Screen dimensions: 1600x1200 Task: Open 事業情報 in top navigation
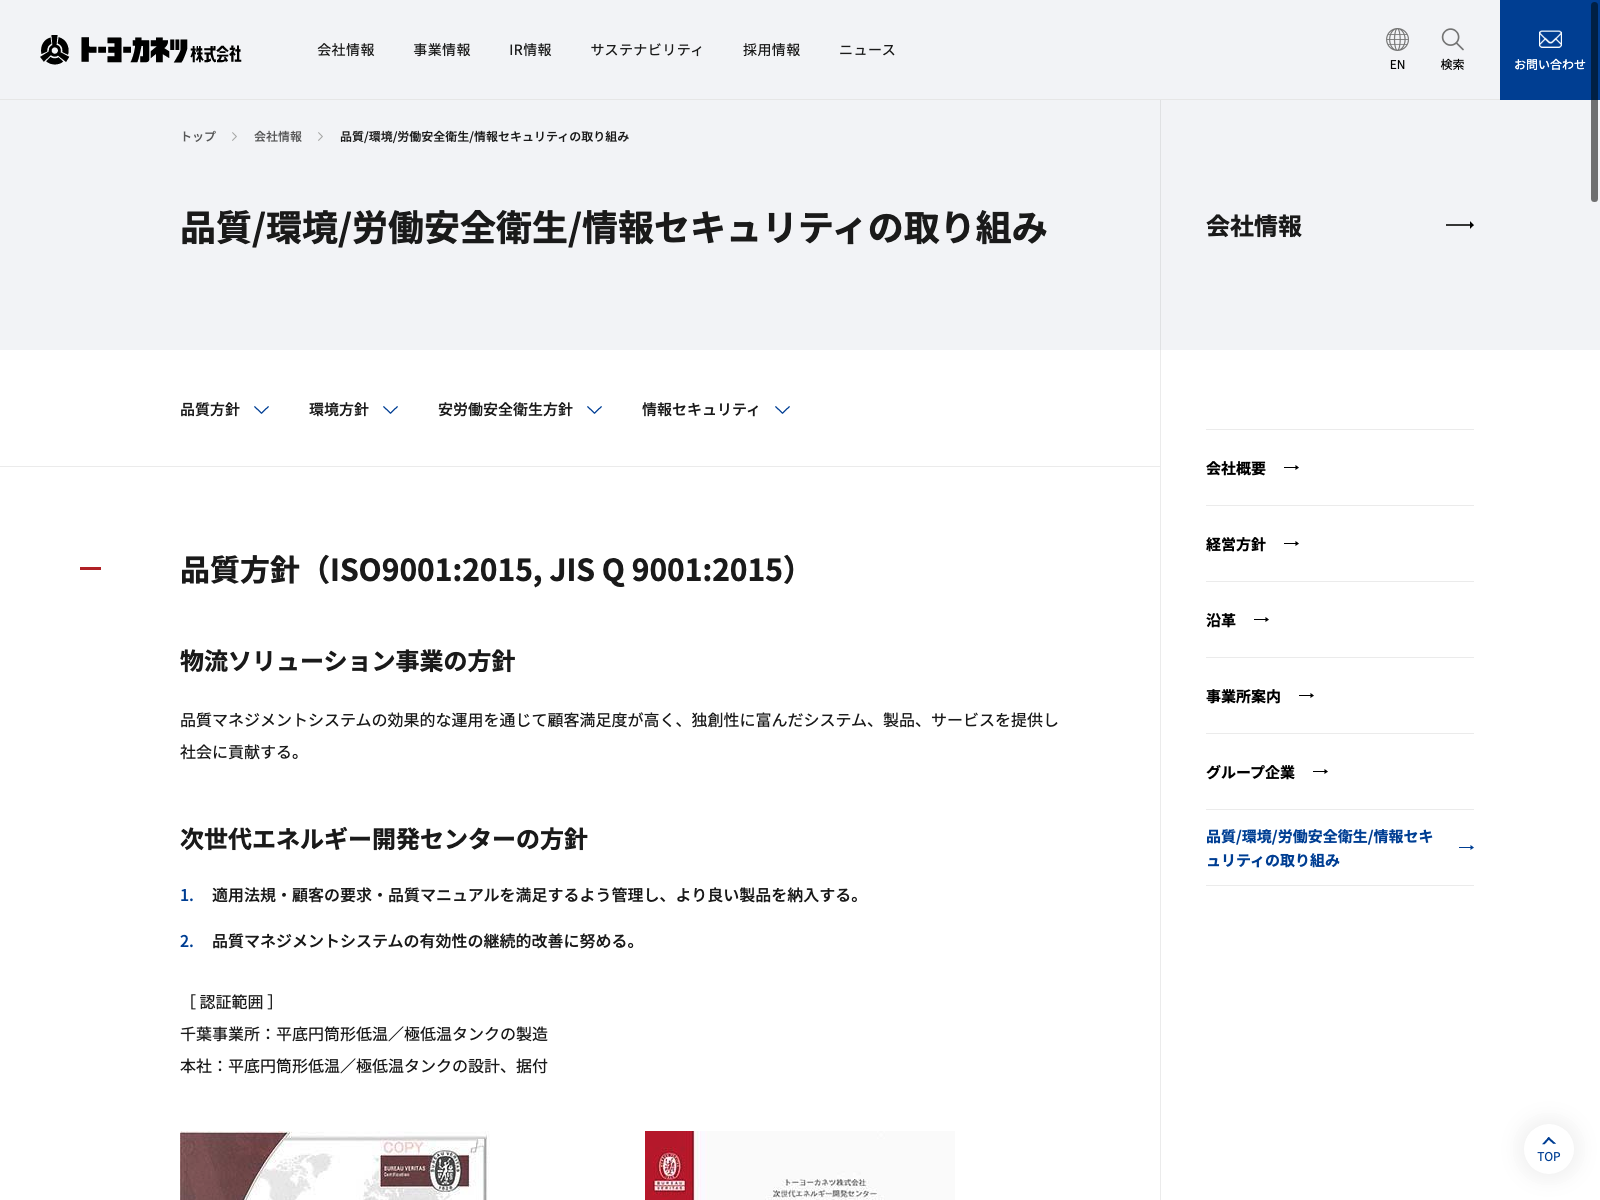(x=442, y=50)
